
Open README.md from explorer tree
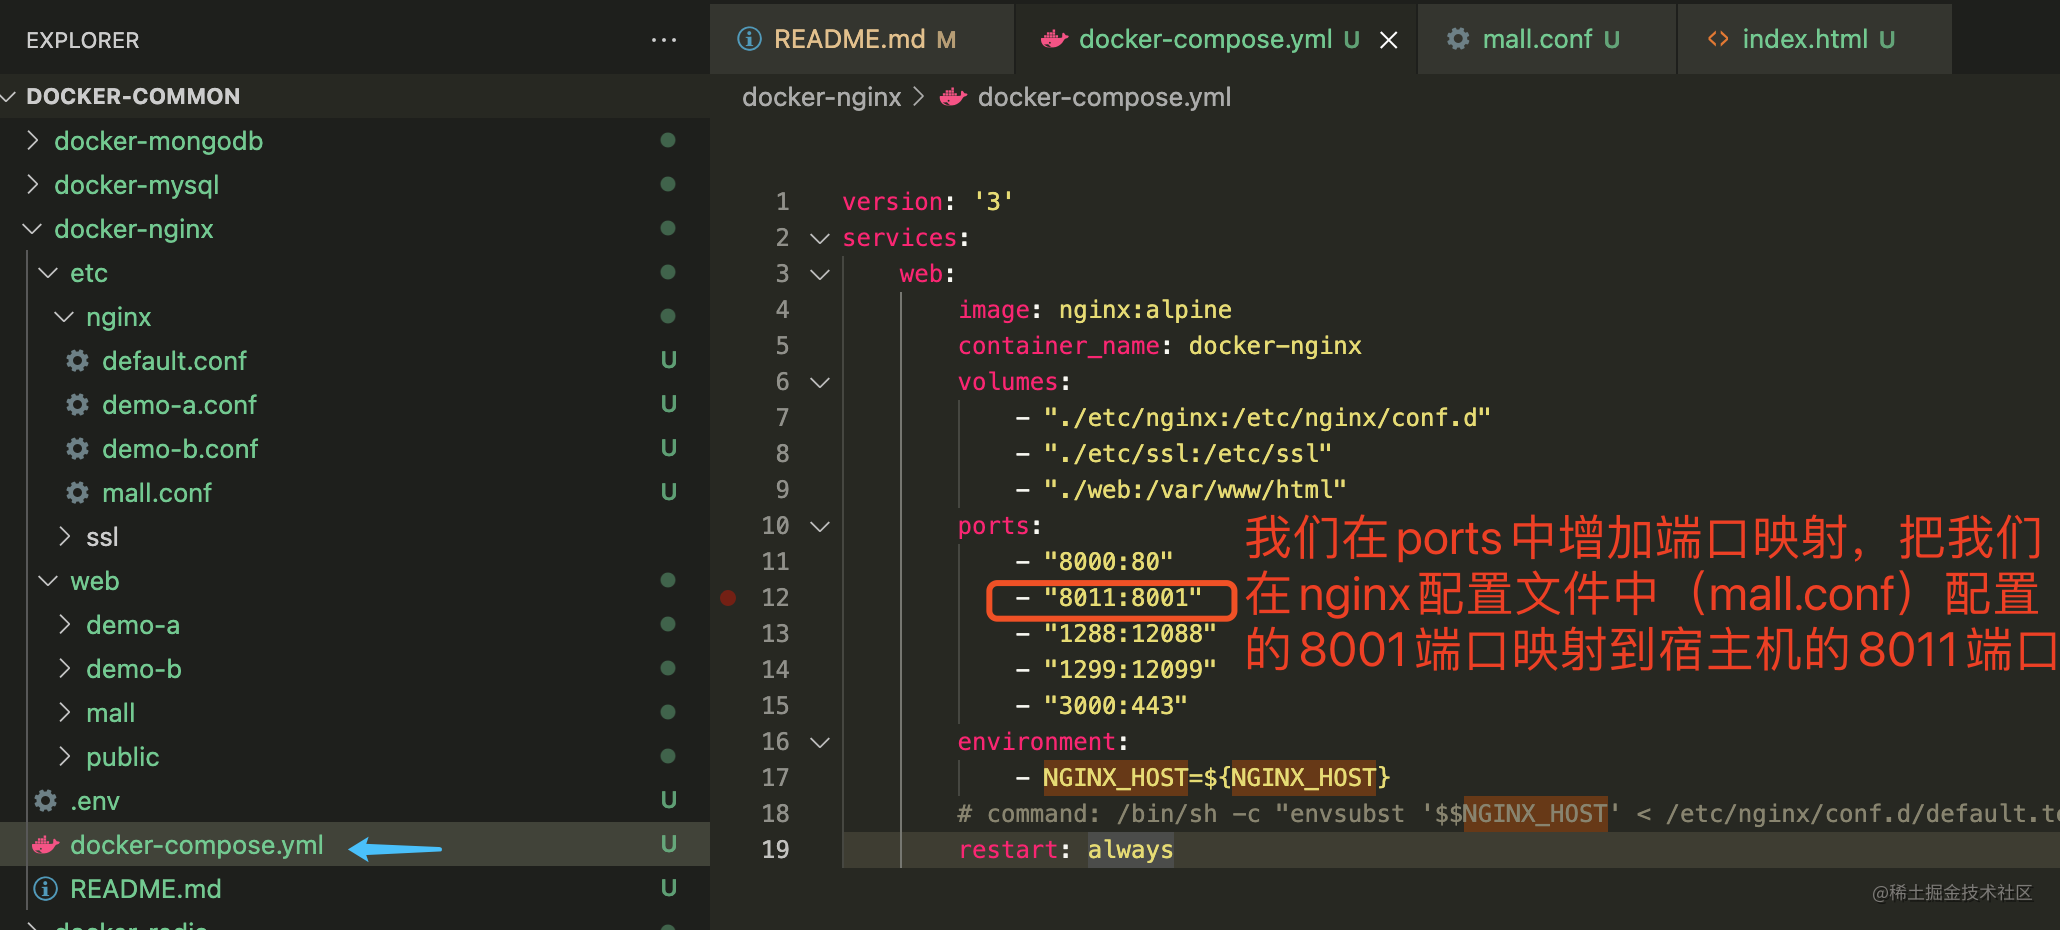pos(355,888)
